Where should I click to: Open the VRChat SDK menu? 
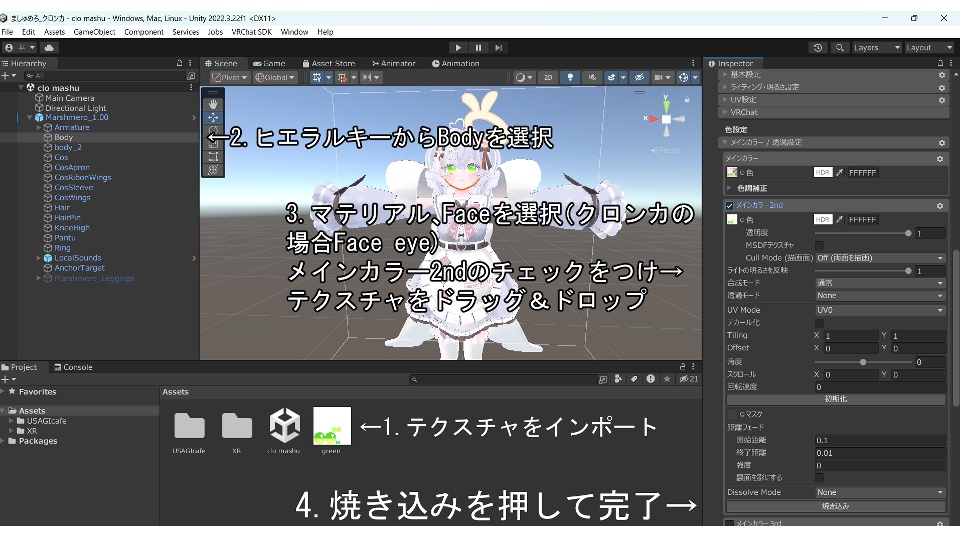click(x=252, y=32)
